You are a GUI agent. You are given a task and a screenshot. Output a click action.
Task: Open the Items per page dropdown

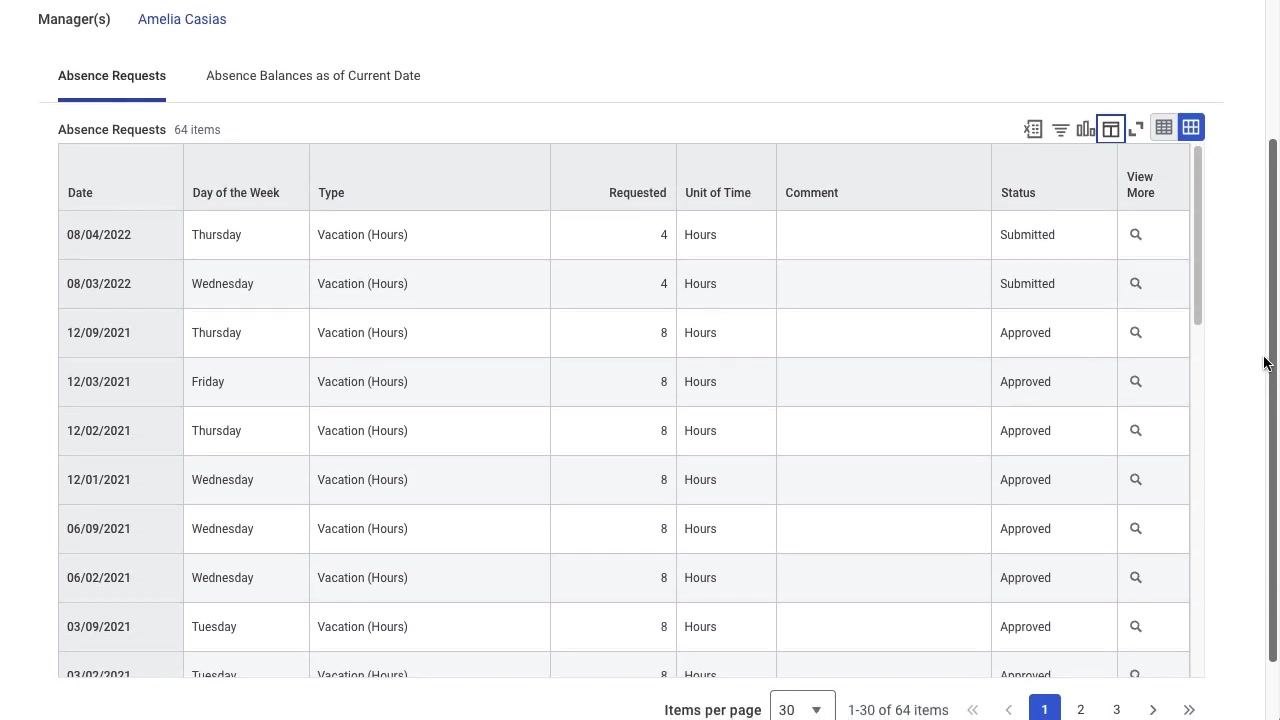coord(803,706)
